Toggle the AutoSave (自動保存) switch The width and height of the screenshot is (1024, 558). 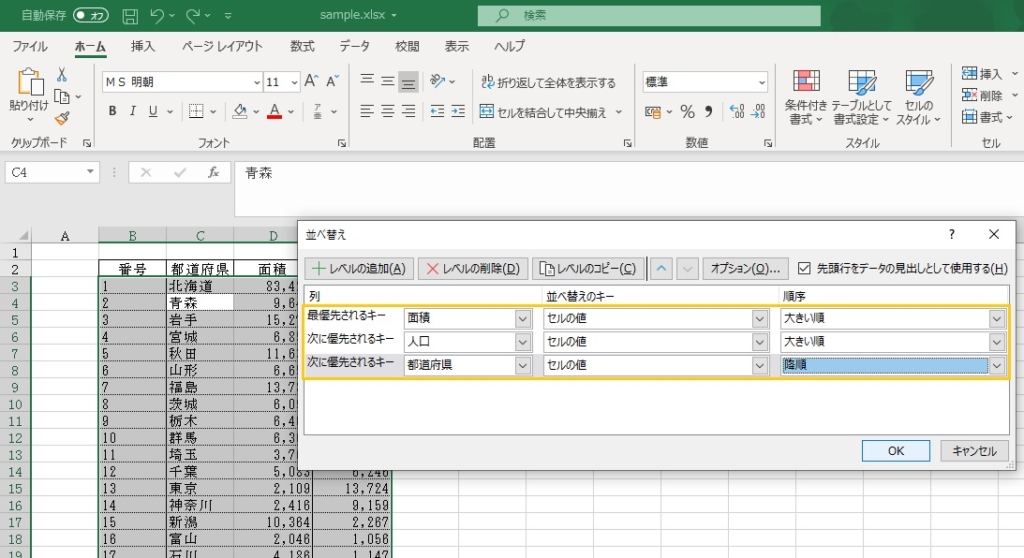coord(91,16)
